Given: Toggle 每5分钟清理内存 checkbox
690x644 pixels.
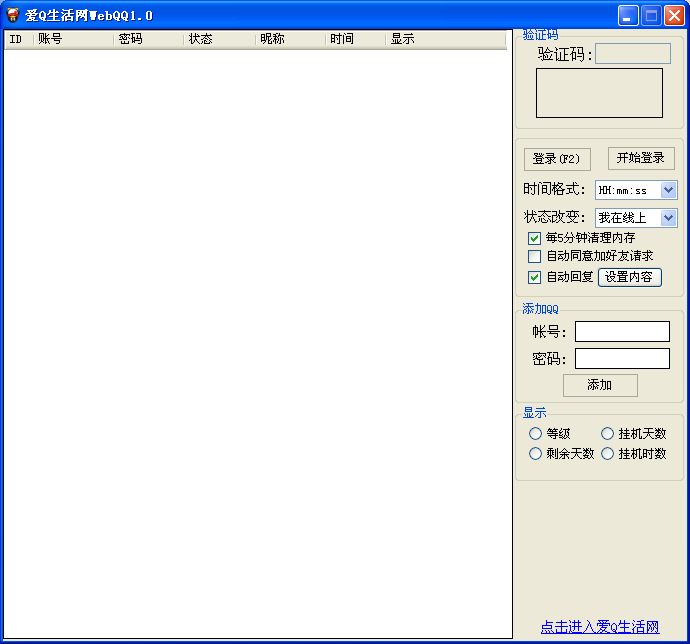Looking at the screenshot, I should point(534,238).
